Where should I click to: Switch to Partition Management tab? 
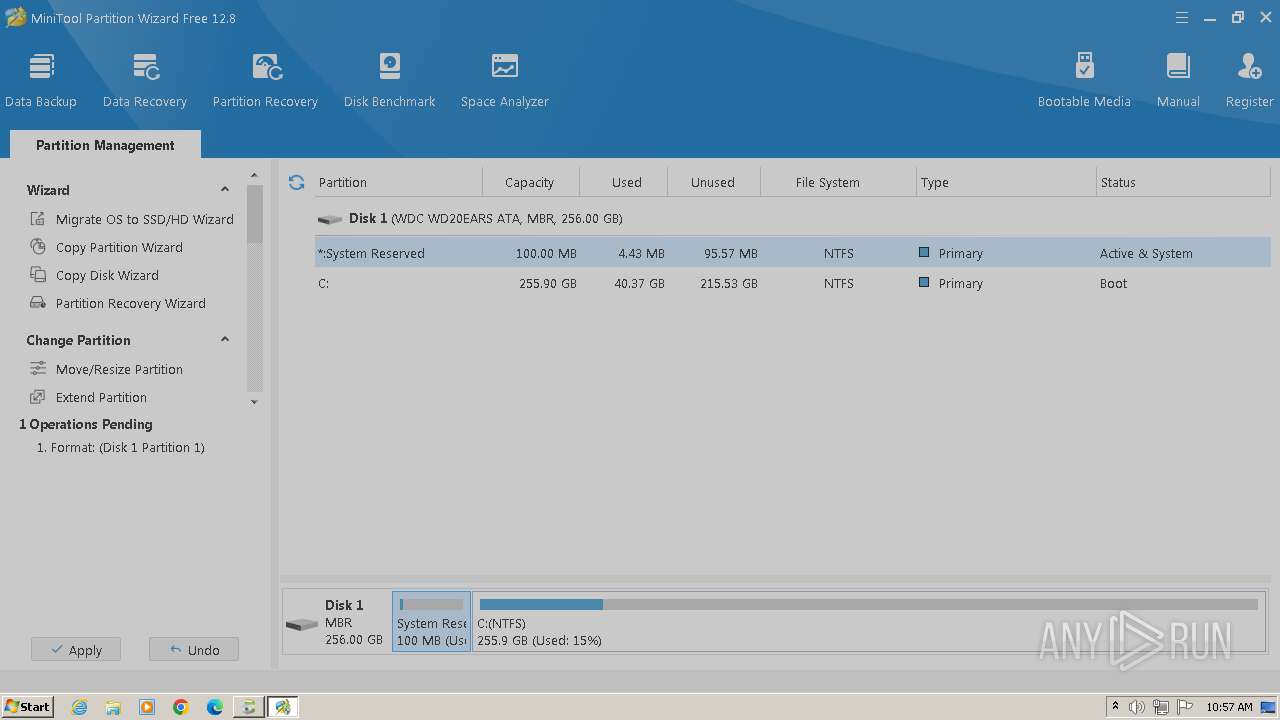click(x=105, y=145)
